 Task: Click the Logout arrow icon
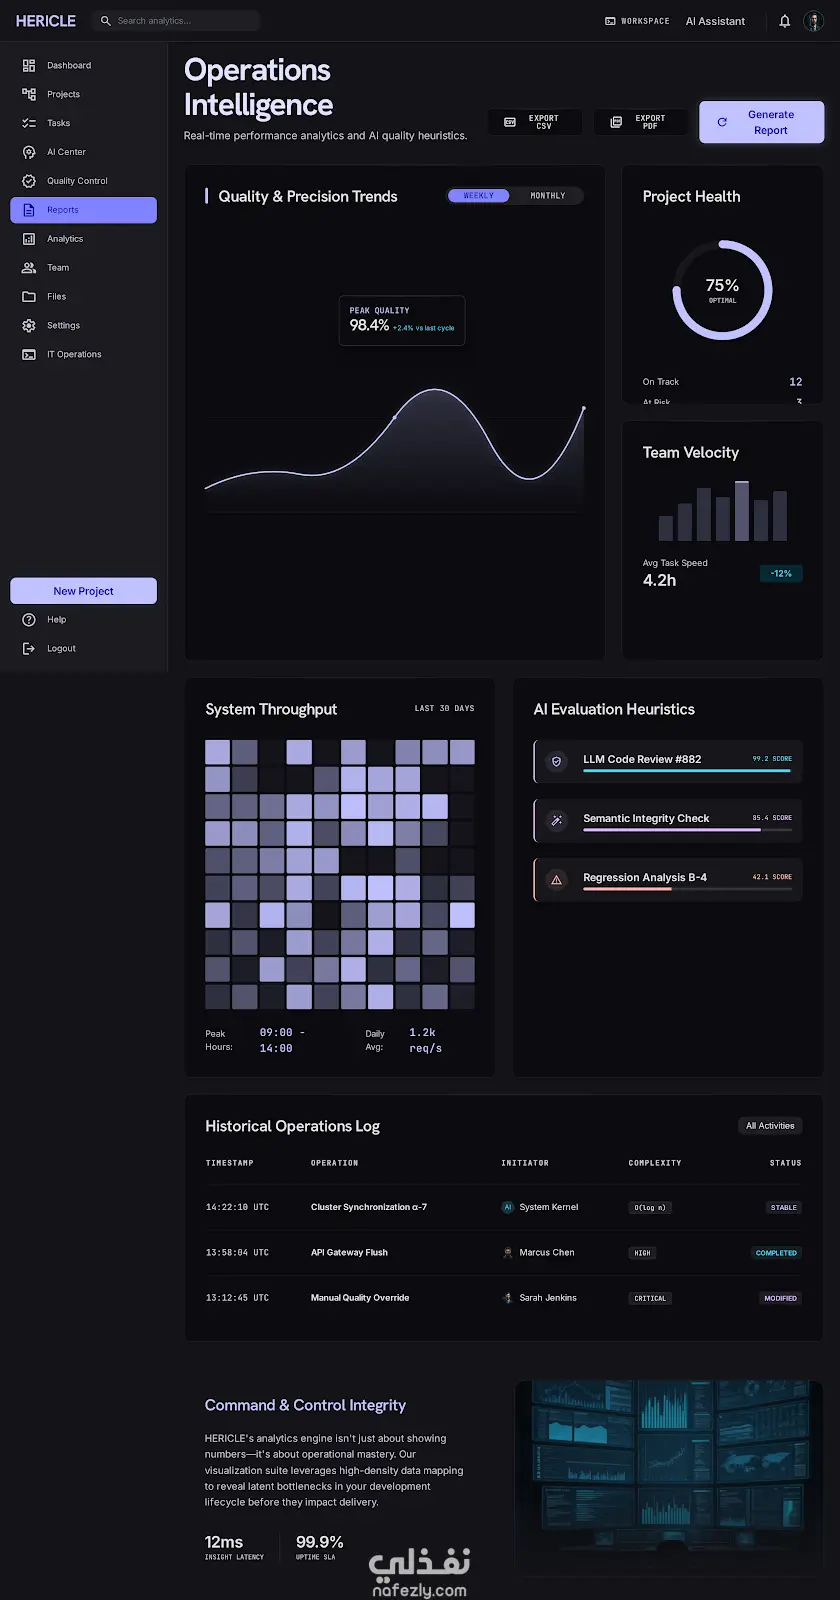tap(29, 649)
